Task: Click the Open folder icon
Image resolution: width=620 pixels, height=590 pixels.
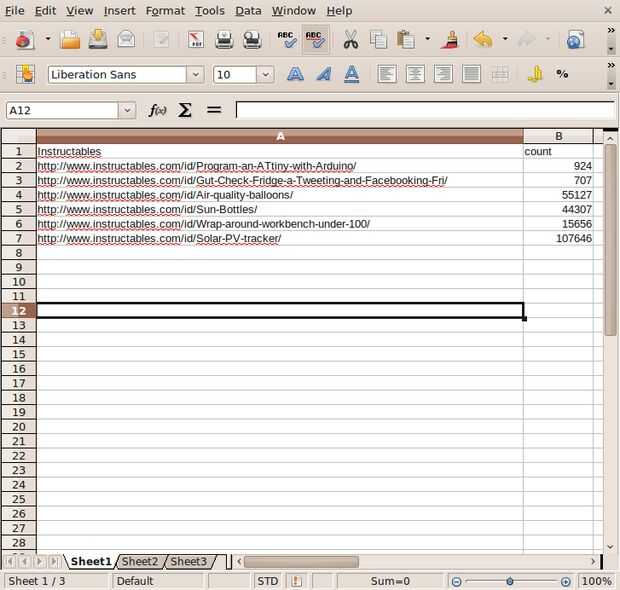Action: pyautogui.click(x=70, y=40)
